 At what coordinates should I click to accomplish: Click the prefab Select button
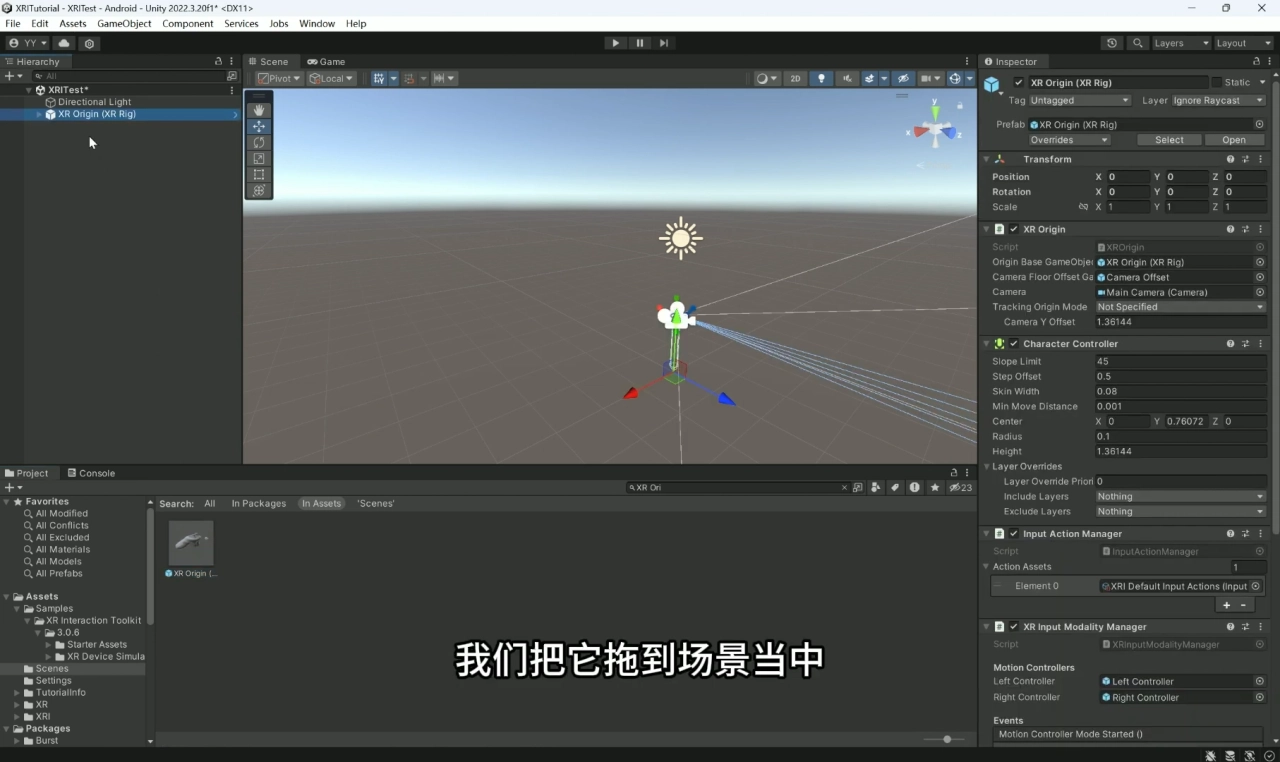(1169, 140)
